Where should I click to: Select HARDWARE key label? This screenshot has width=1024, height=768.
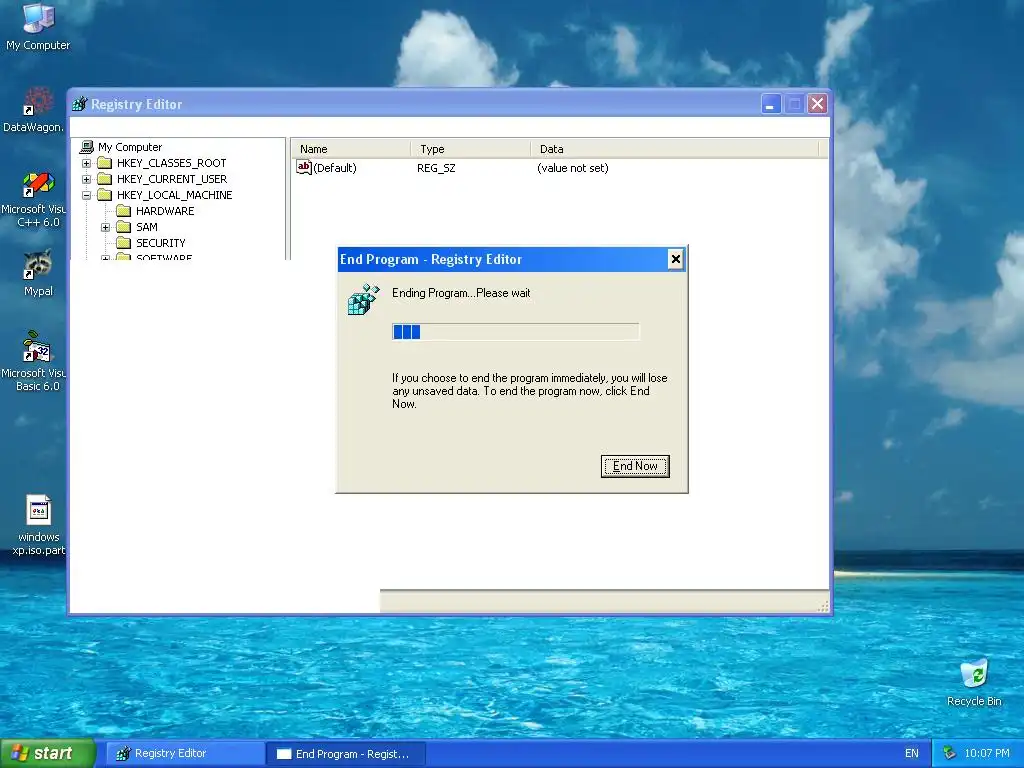165,211
